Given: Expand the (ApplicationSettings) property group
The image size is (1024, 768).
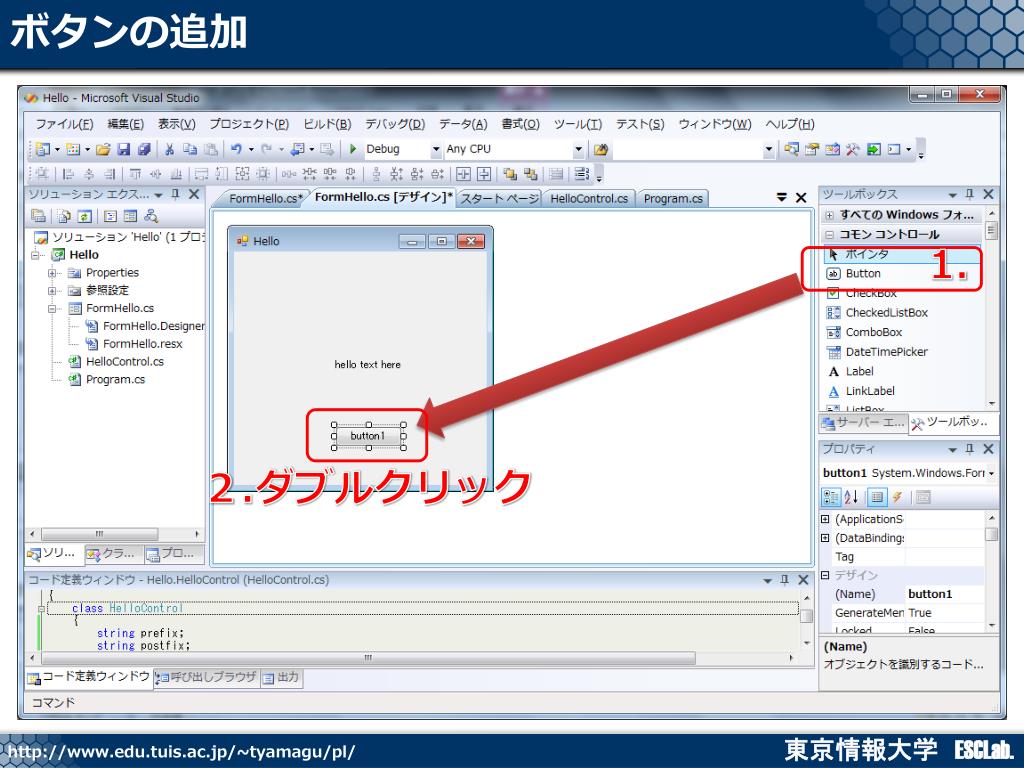Looking at the screenshot, I should [x=825, y=519].
